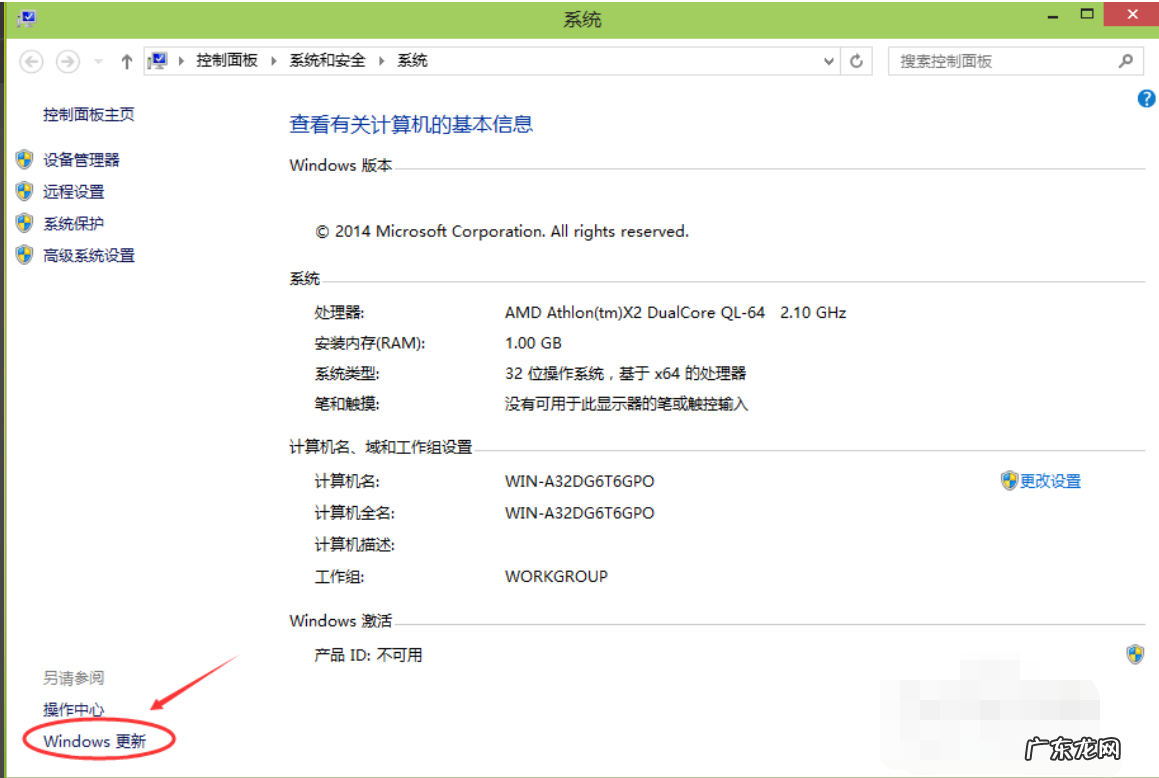The height and width of the screenshot is (778, 1159).
Task: Open 操作中心 from the sidebar
Action: [x=73, y=709]
